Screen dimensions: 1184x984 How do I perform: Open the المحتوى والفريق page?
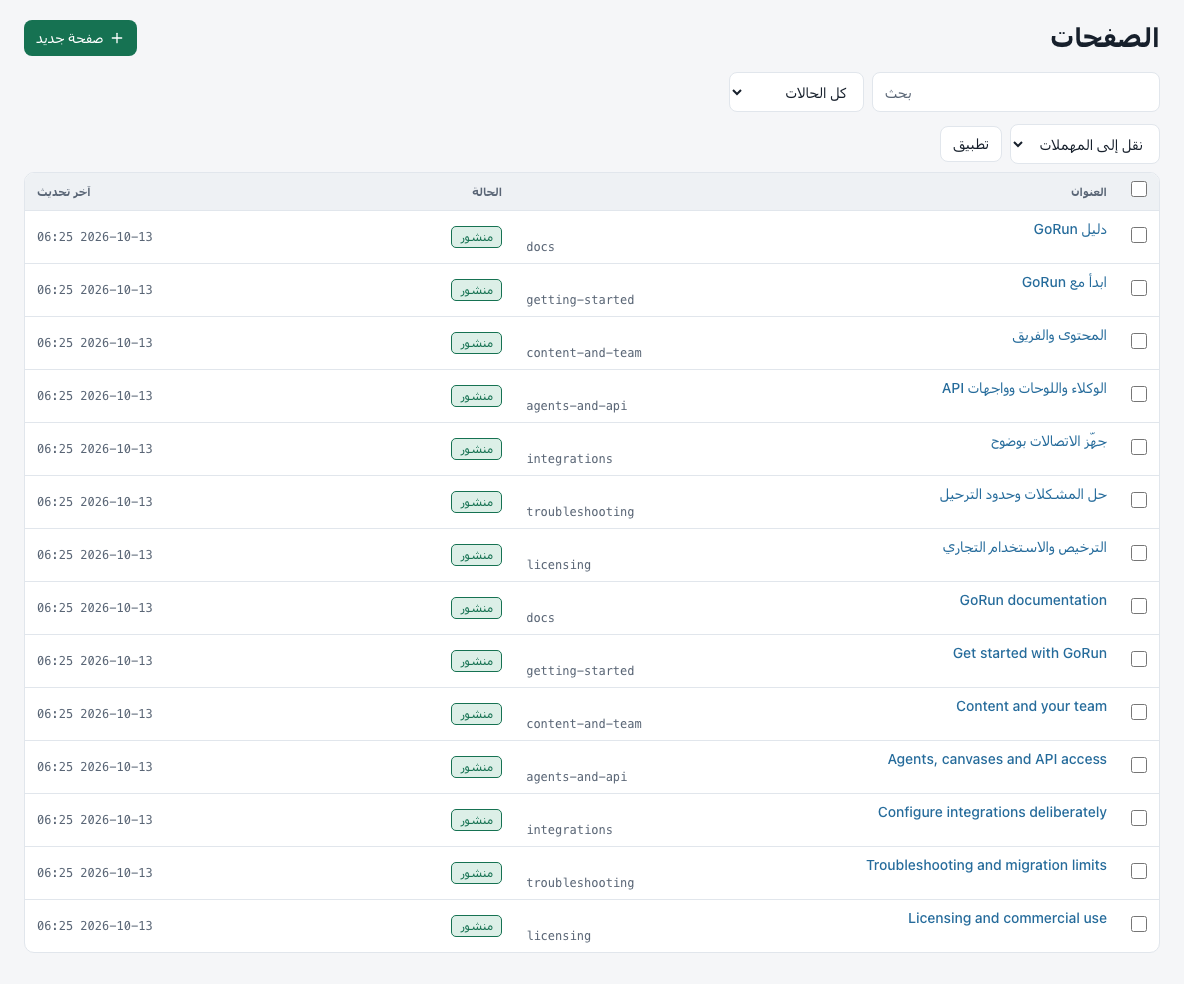coord(1059,335)
